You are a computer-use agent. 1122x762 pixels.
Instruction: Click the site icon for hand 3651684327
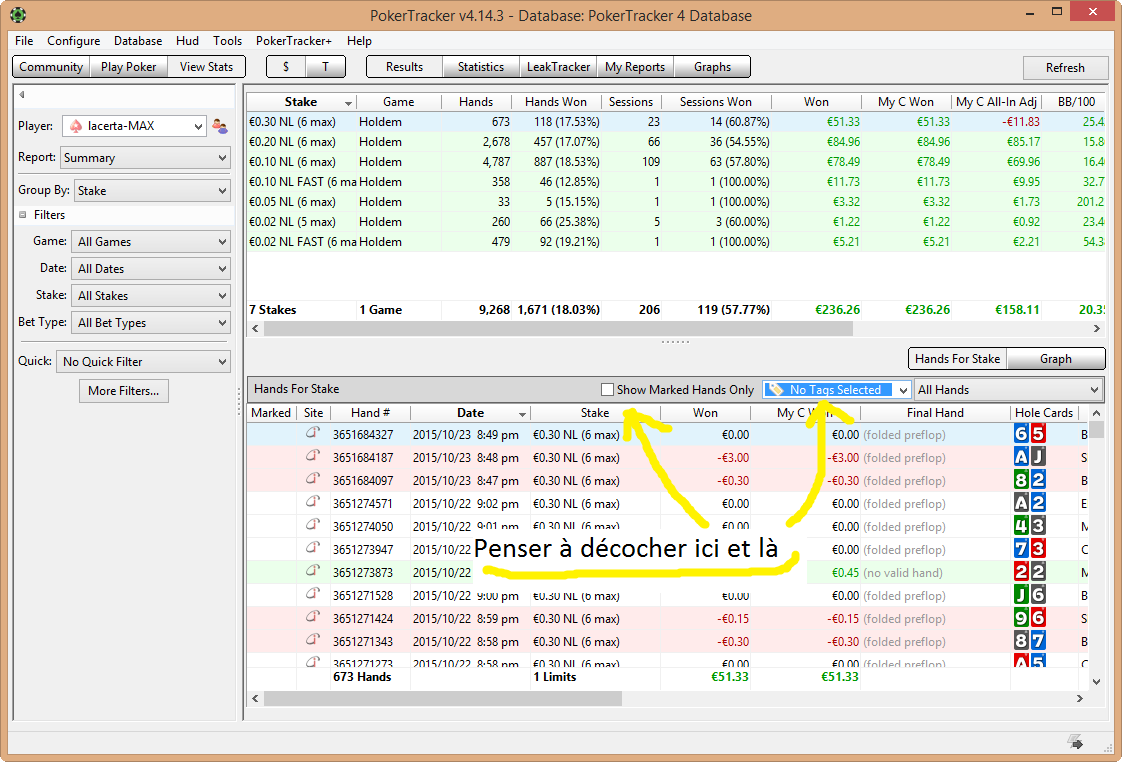click(x=313, y=434)
